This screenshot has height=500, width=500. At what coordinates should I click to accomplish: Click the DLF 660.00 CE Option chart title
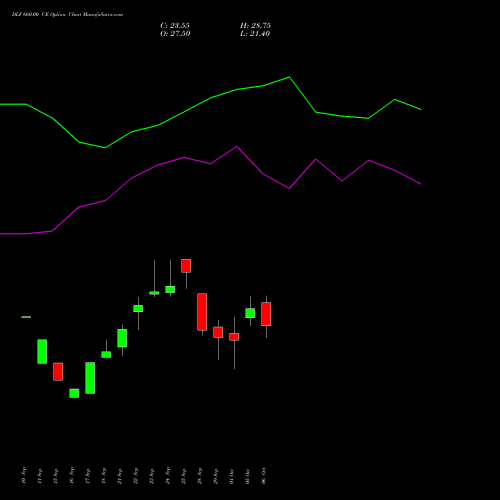(67, 15)
